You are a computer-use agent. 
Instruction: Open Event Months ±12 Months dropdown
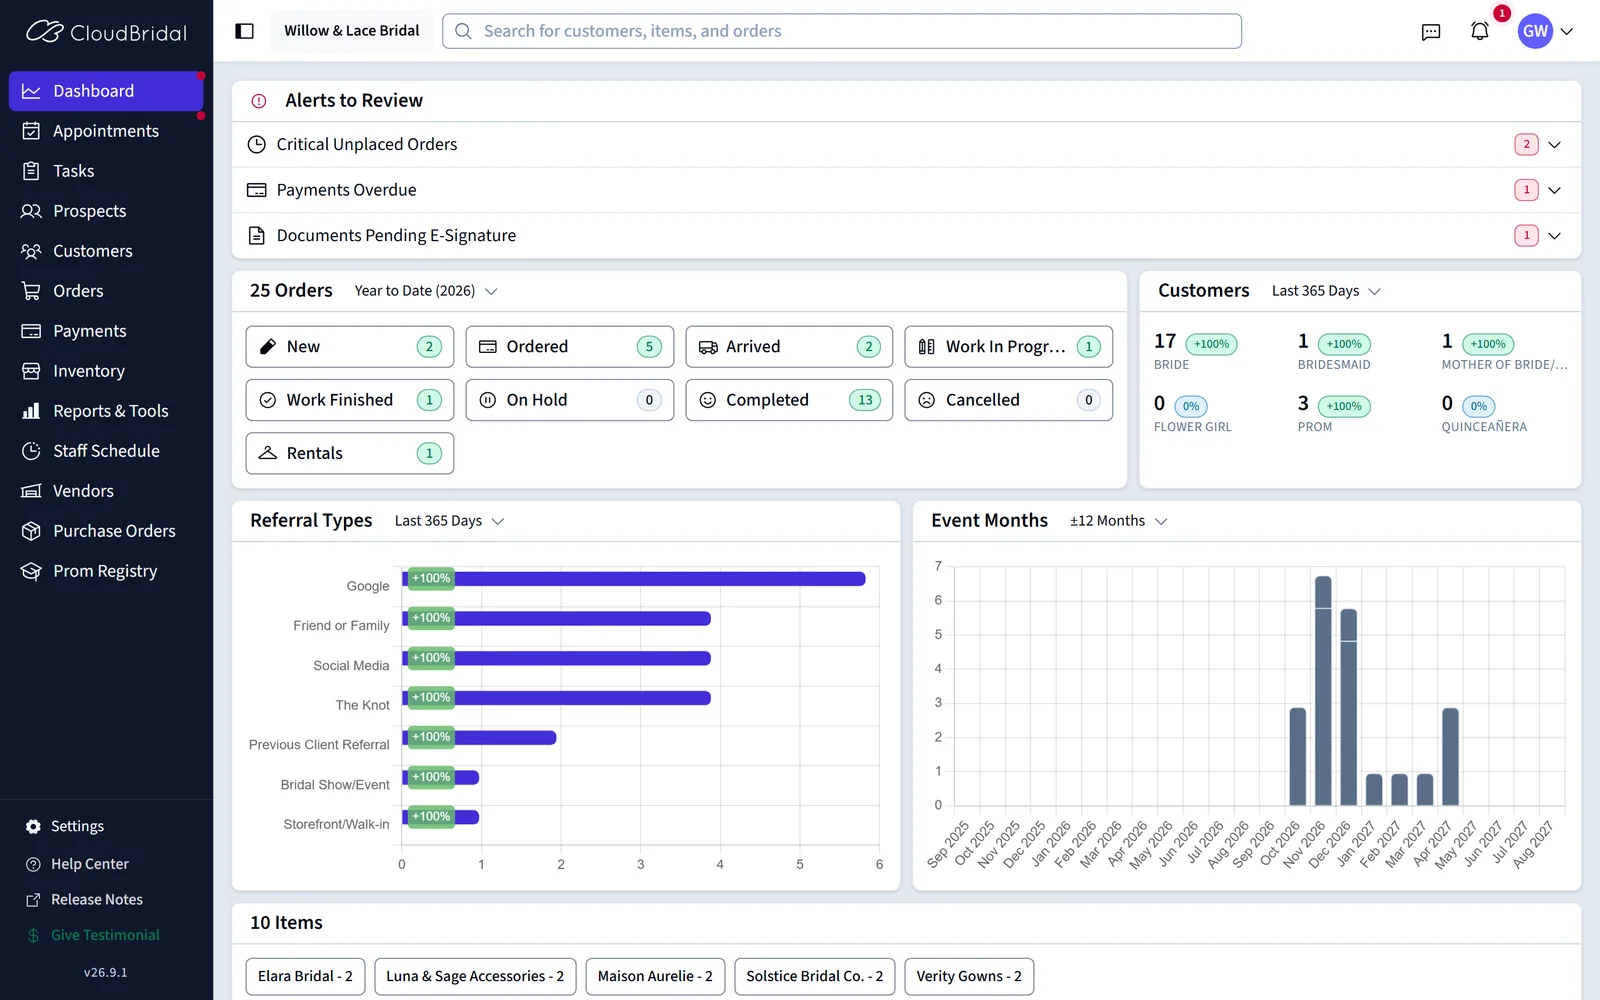pos(1118,521)
